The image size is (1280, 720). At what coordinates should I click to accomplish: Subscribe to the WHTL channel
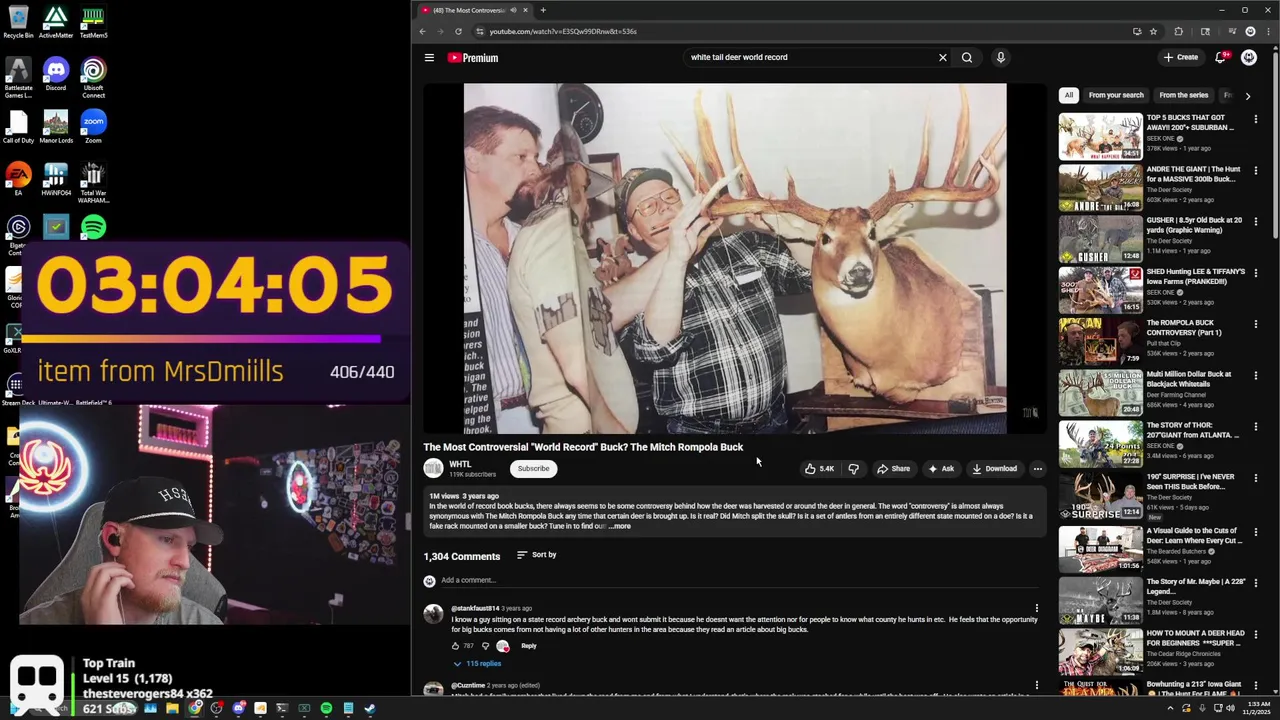click(533, 469)
